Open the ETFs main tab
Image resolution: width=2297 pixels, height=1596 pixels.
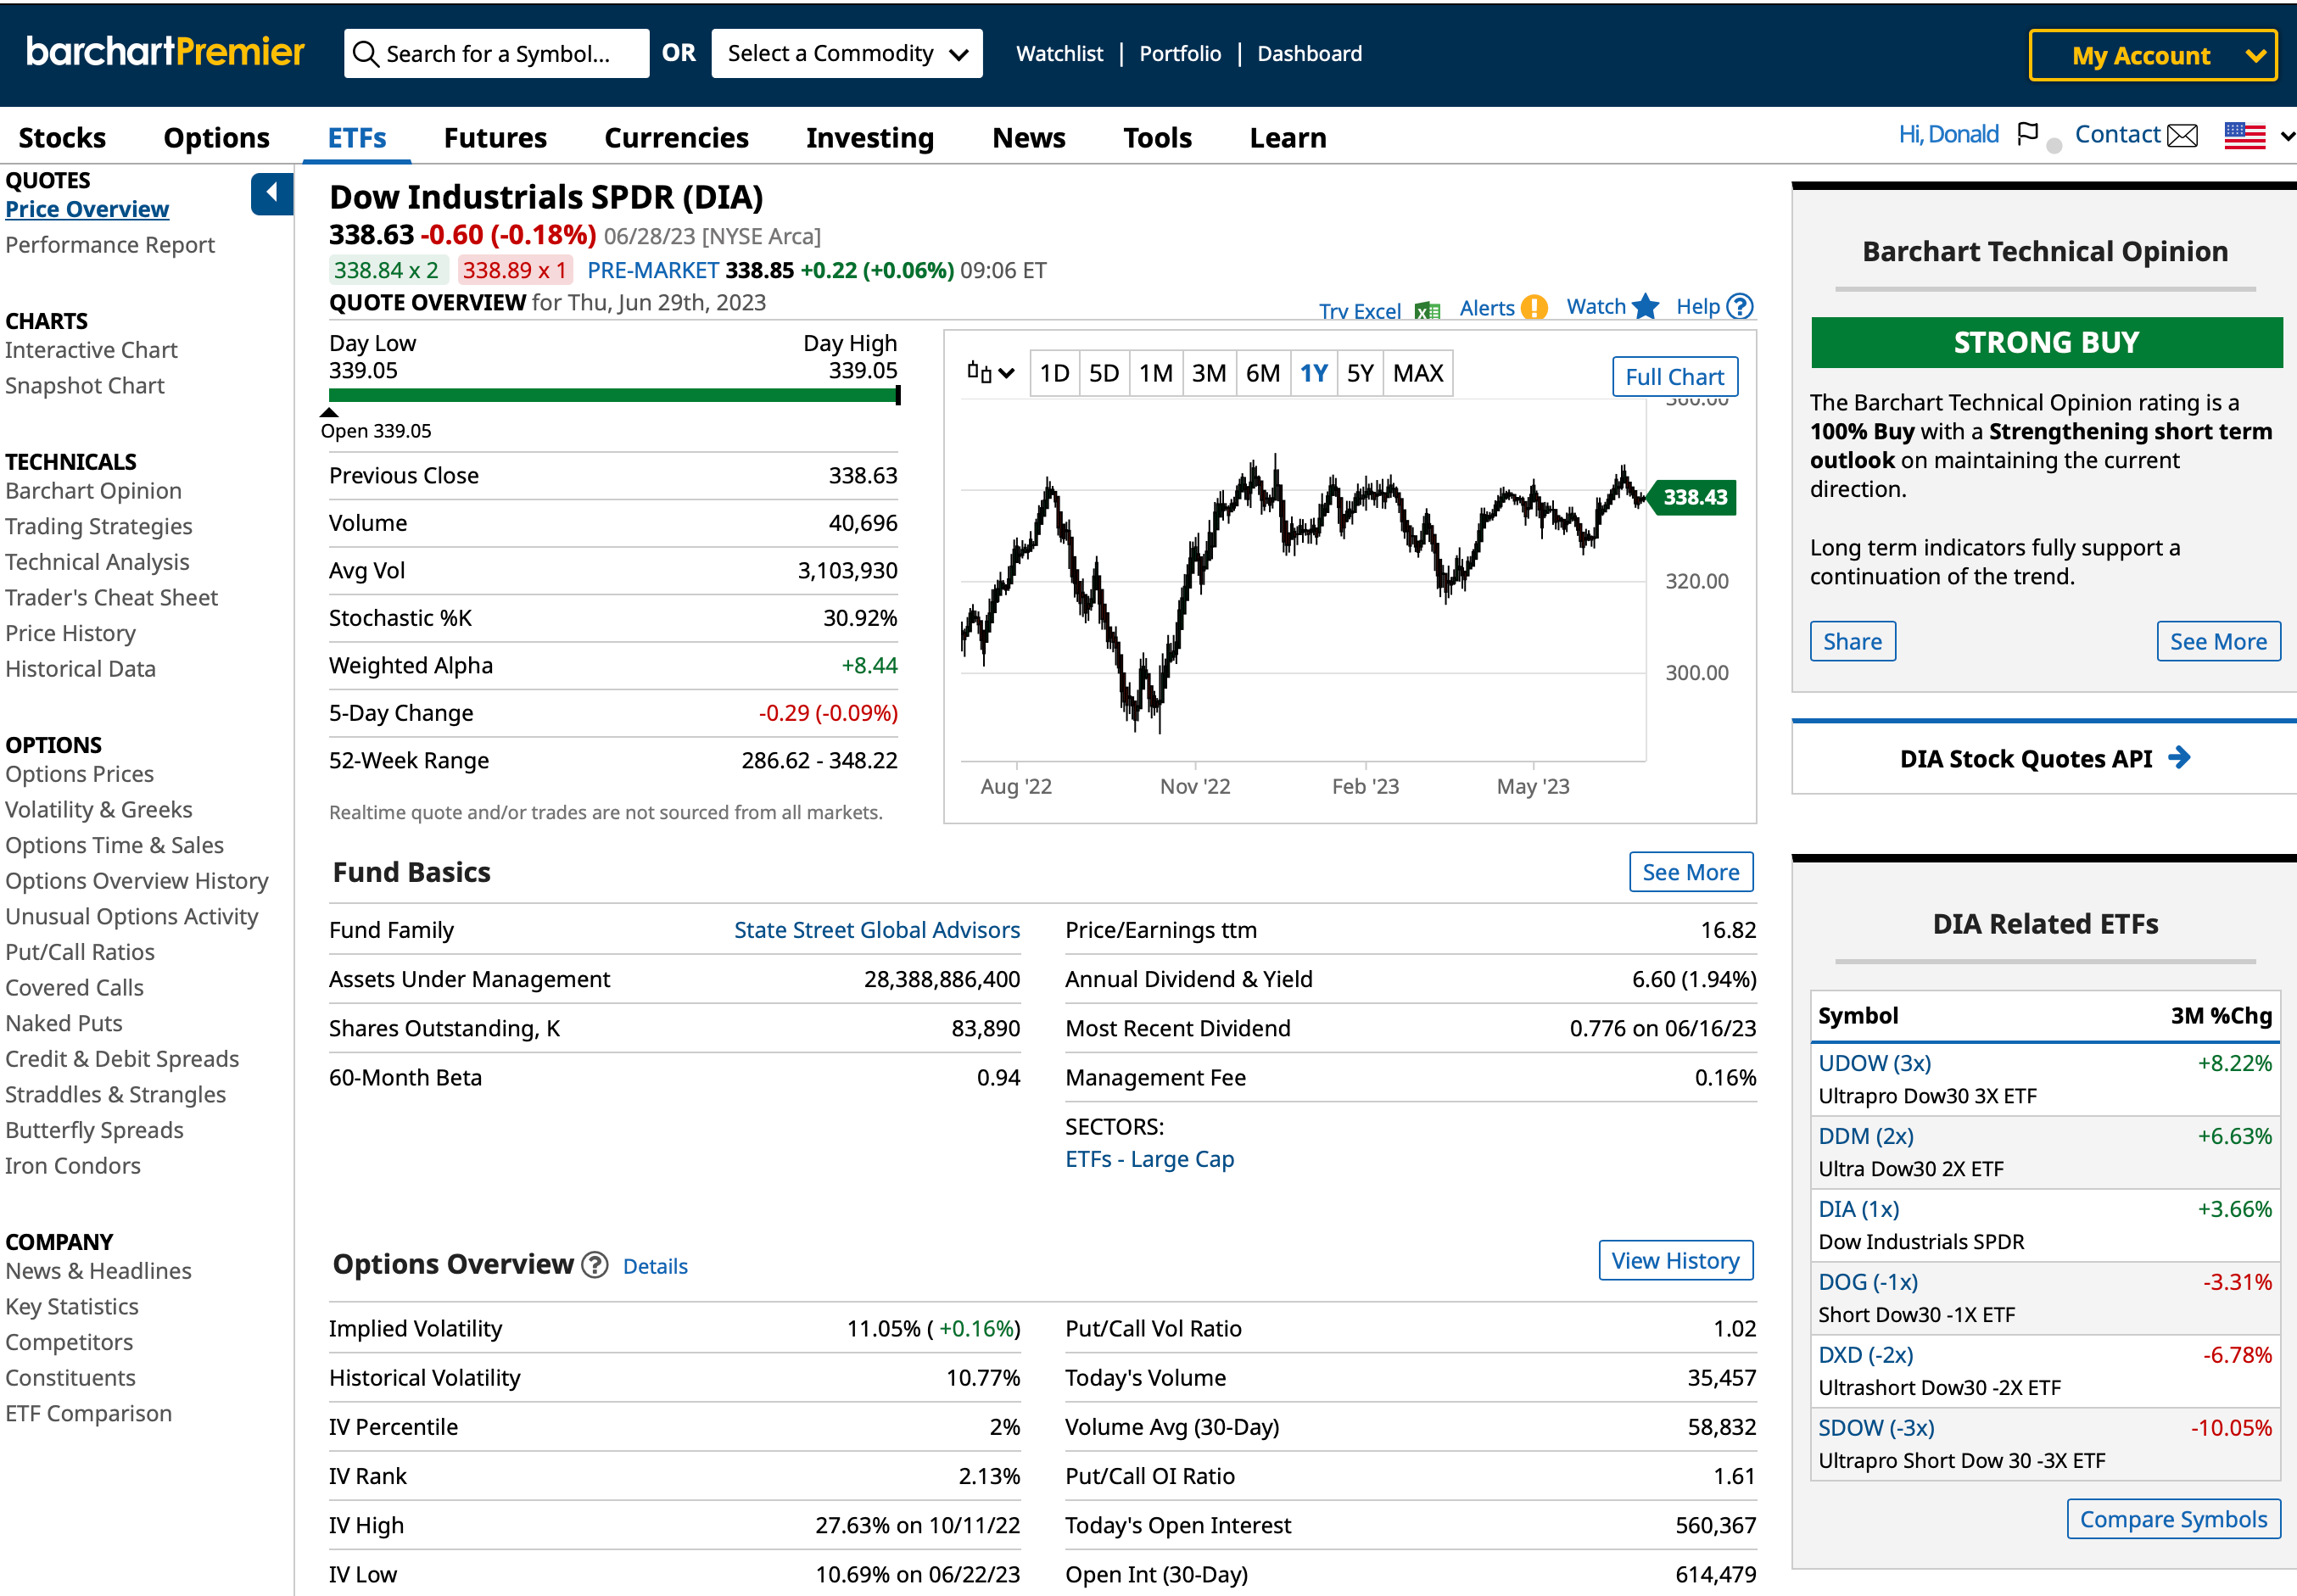(x=357, y=137)
